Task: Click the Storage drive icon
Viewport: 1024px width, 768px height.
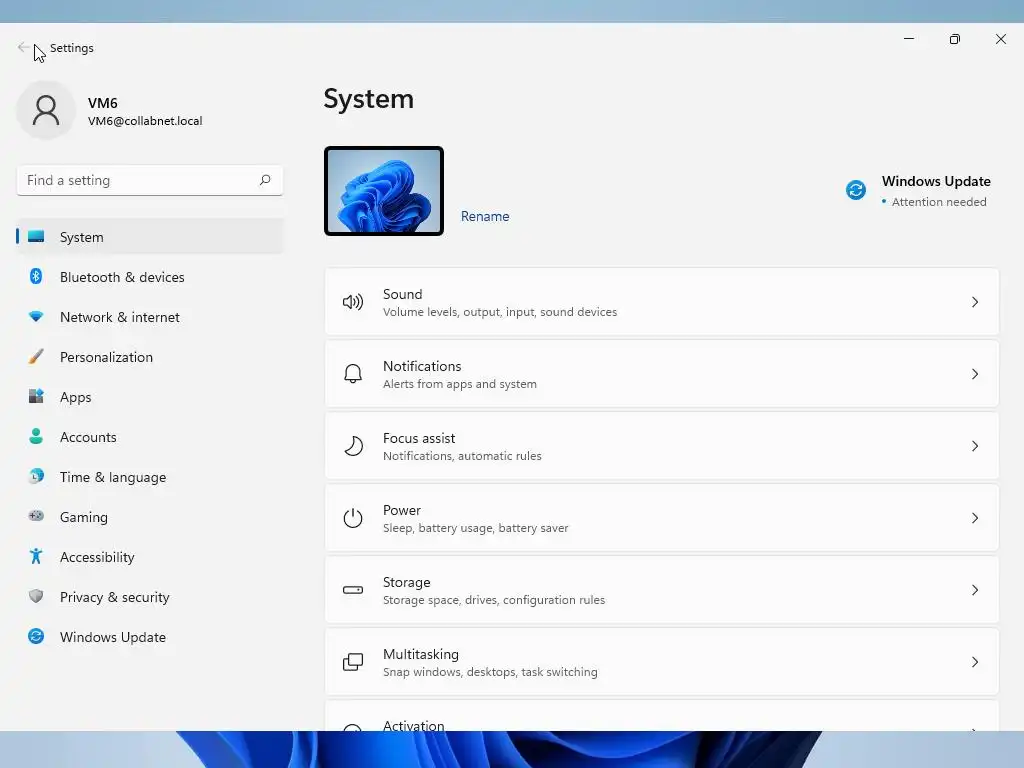Action: point(353,590)
